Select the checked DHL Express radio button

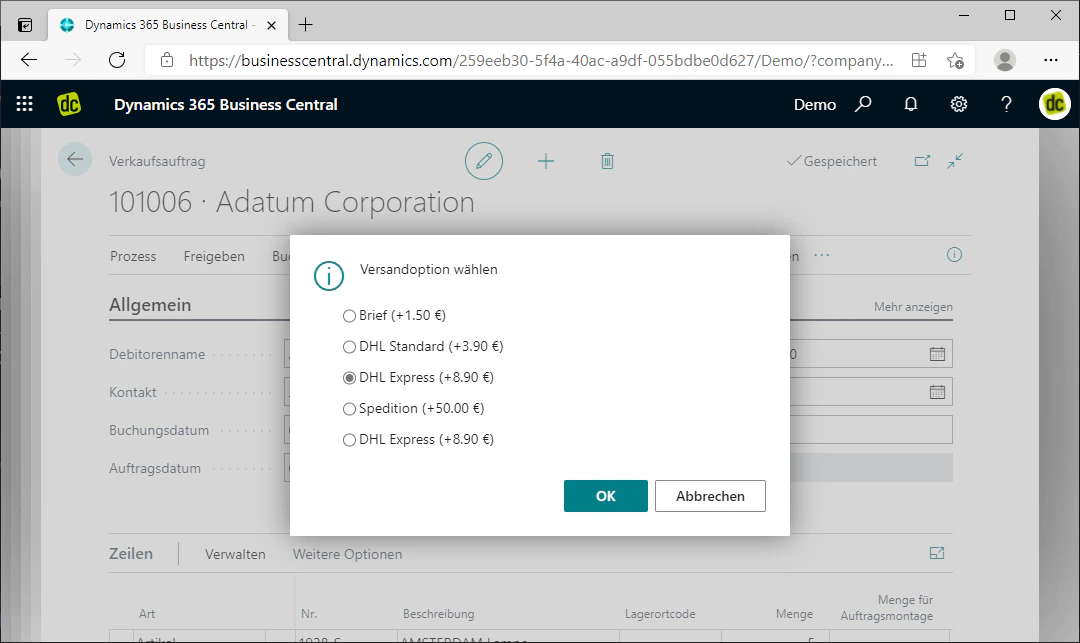click(x=349, y=377)
